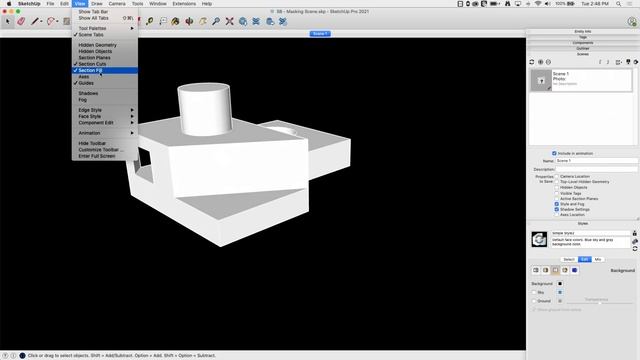Expand the Animation submenu
This screenshot has width=640, height=360.
[105, 133]
